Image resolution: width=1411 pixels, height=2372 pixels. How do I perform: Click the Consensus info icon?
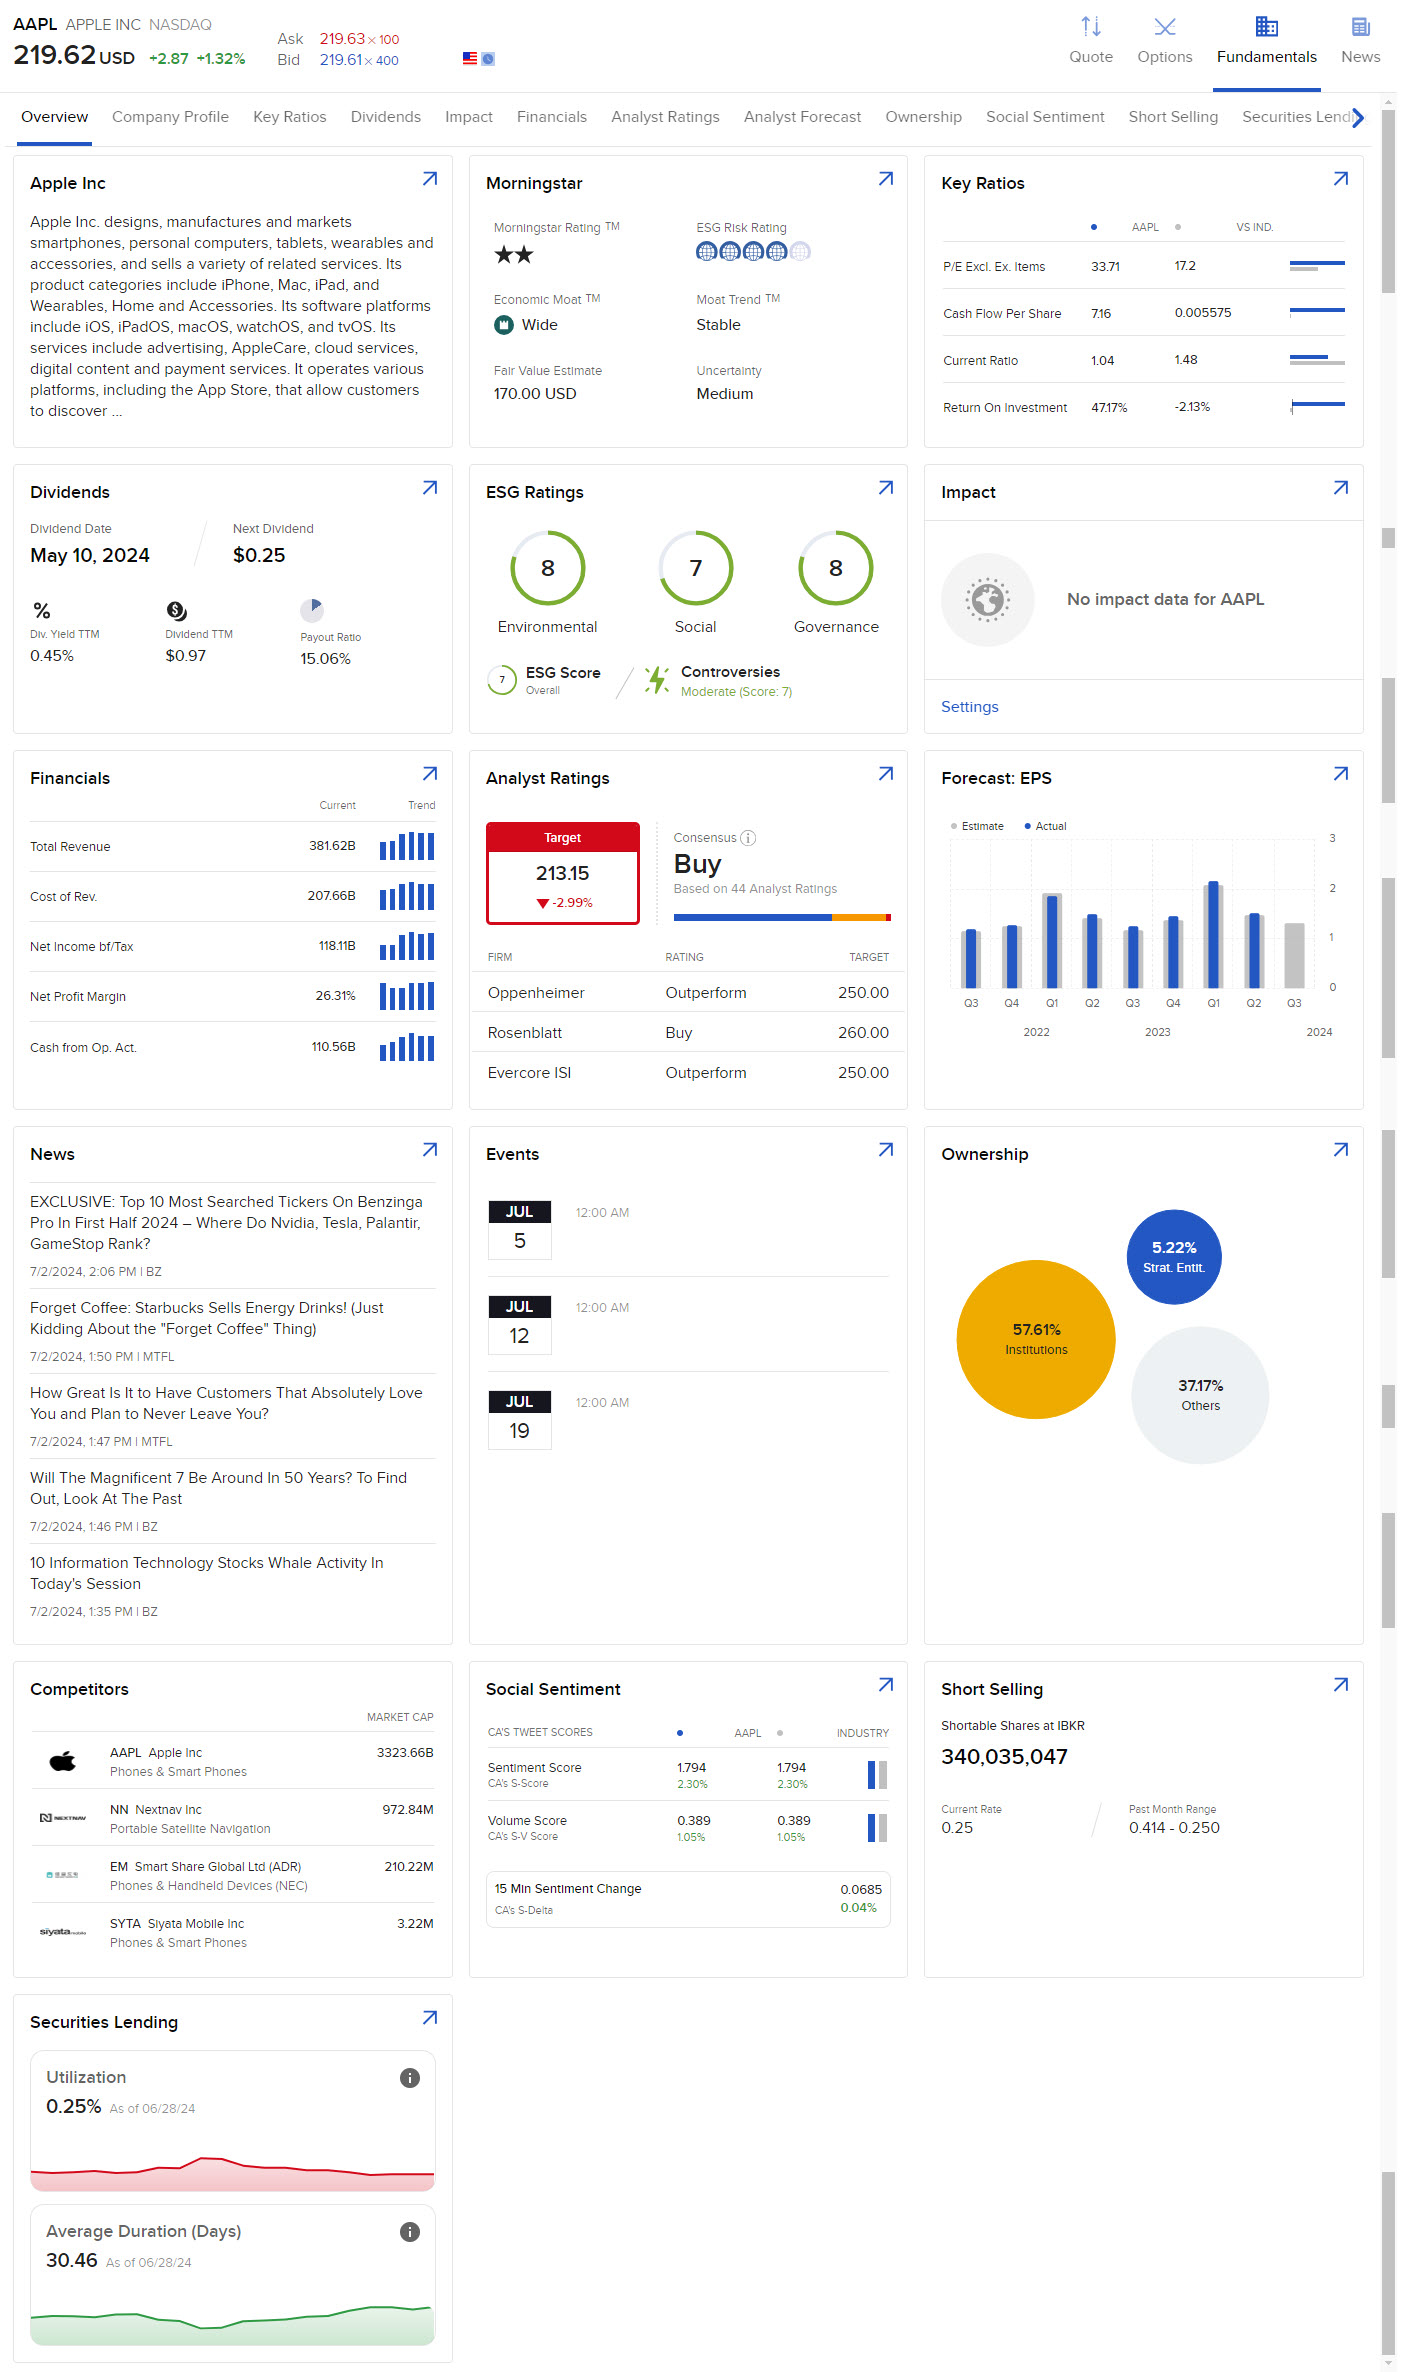pos(748,838)
